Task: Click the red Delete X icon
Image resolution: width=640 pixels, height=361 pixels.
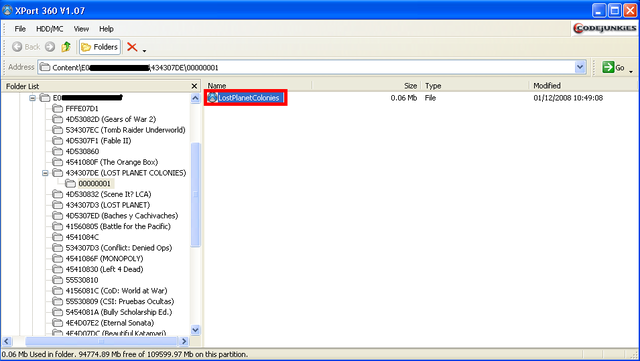Action: [x=132, y=47]
